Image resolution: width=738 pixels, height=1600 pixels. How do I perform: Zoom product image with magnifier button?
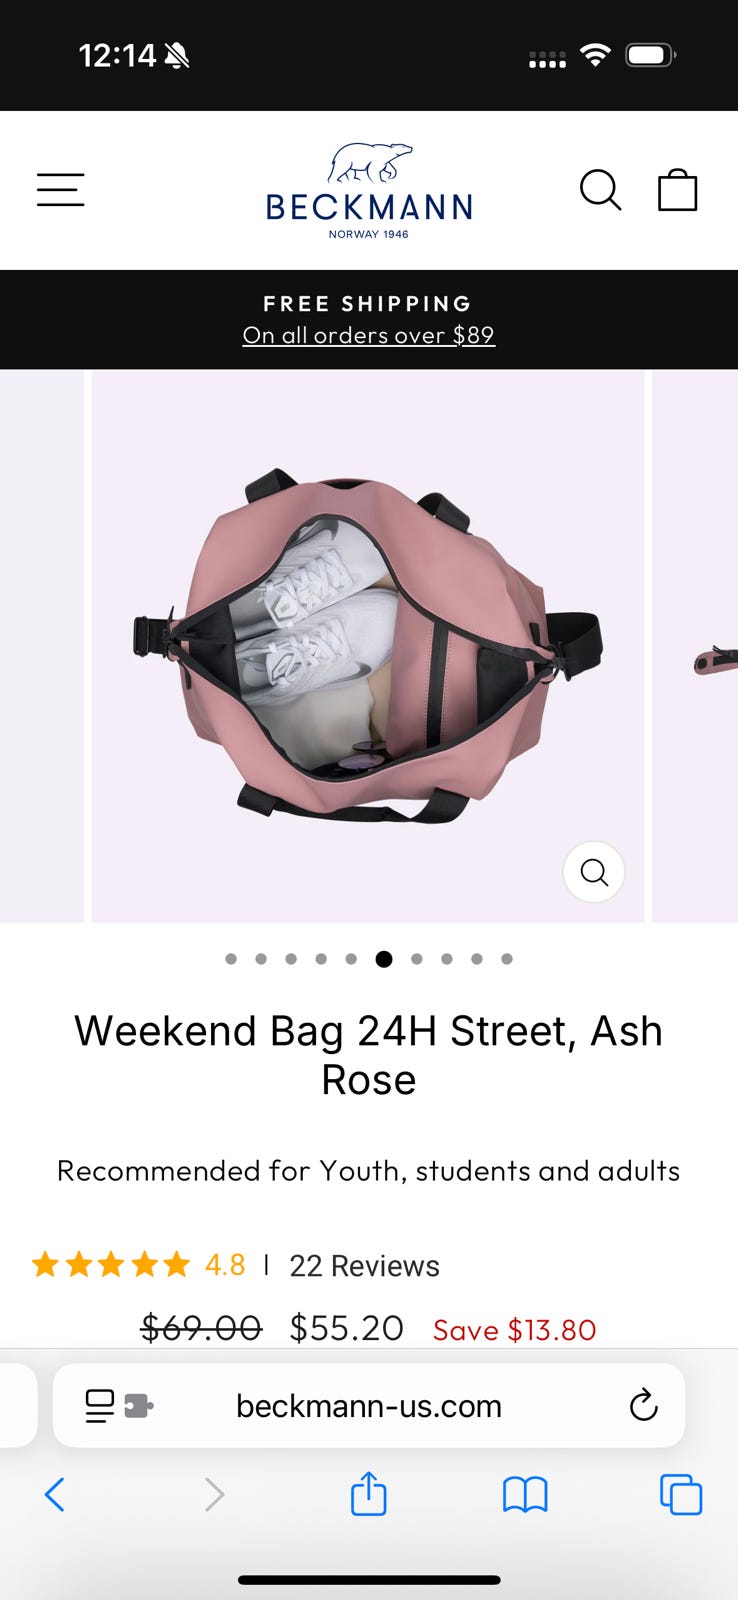[594, 872]
